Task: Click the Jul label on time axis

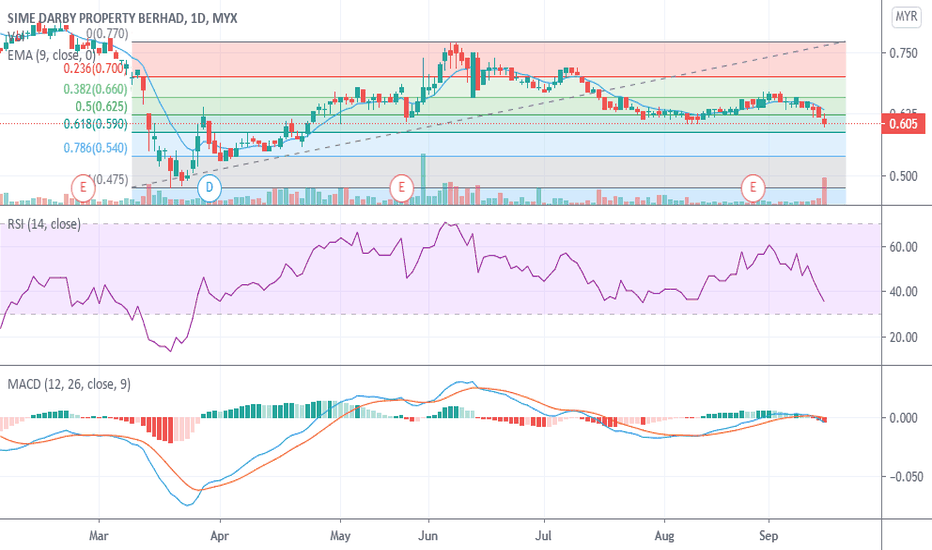Action: point(543,536)
